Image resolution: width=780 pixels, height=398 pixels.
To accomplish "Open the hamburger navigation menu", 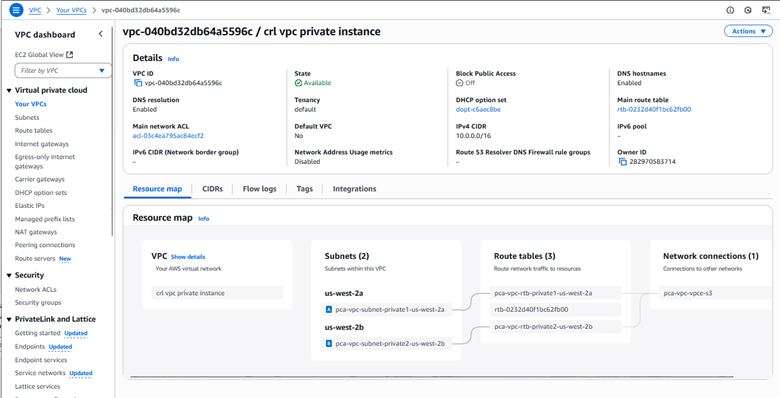I will [x=16, y=10].
